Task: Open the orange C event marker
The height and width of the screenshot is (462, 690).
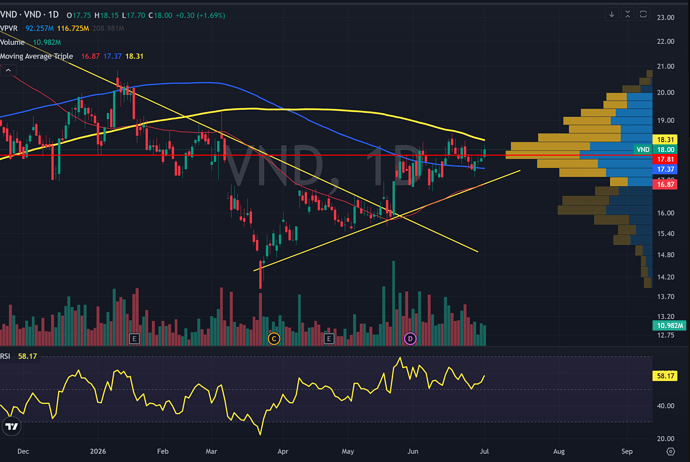Action: [x=274, y=338]
